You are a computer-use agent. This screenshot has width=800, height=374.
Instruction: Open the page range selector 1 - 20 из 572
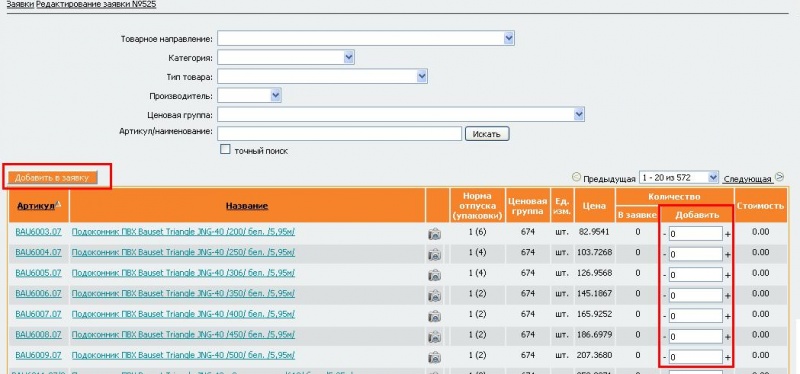coord(679,178)
